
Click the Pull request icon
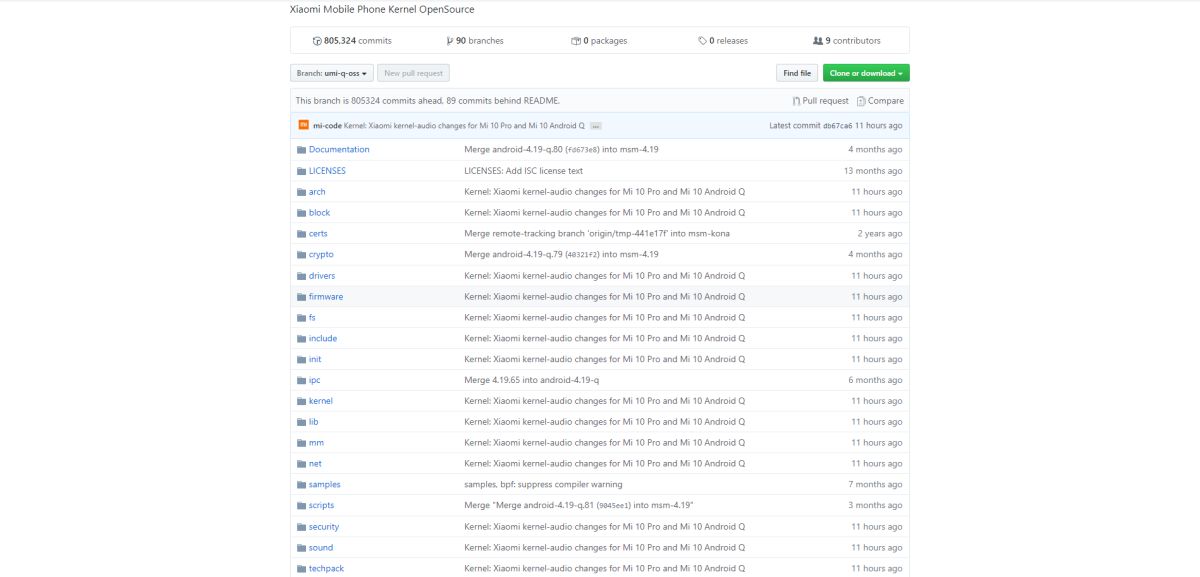point(796,101)
